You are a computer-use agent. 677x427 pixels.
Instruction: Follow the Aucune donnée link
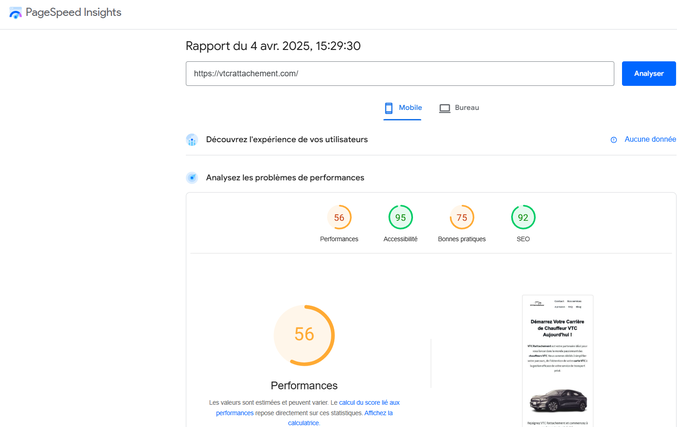(650, 139)
